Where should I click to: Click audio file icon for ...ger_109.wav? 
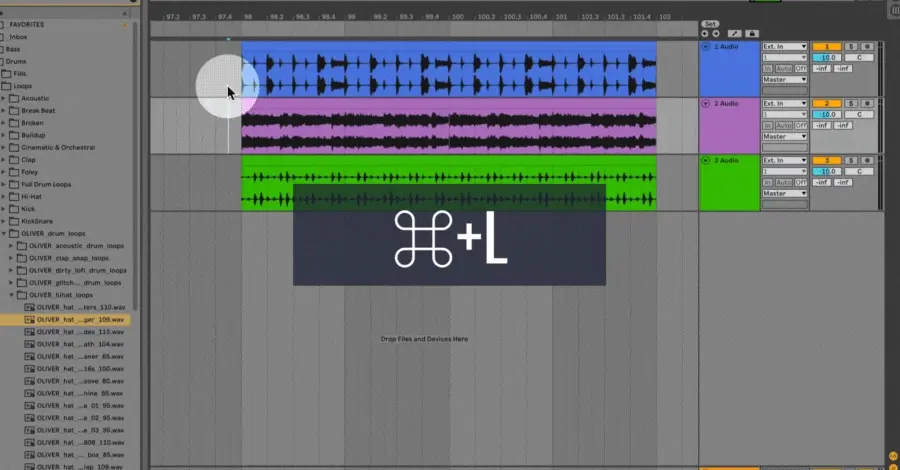click(29, 320)
